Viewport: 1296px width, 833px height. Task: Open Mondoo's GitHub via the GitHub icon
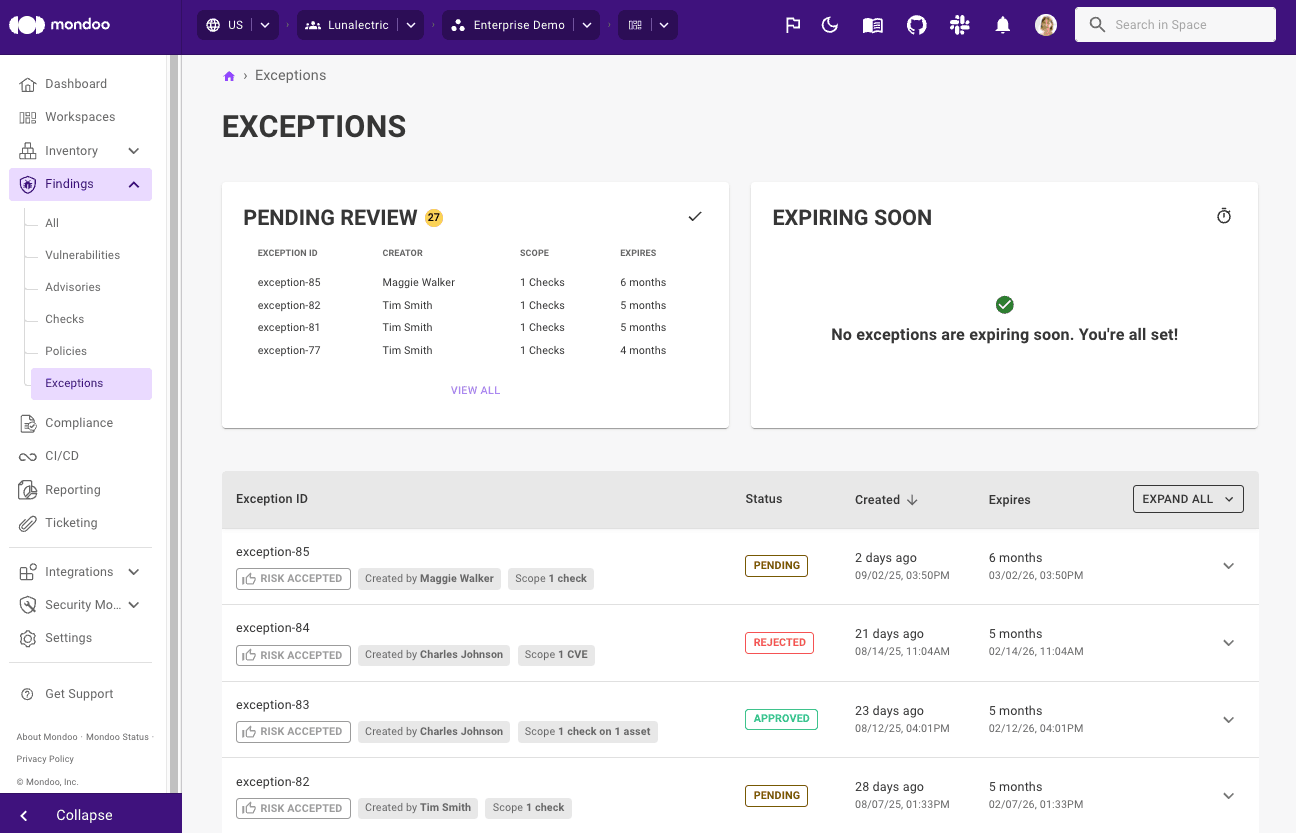pyautogui.click(x=916, y=25)
